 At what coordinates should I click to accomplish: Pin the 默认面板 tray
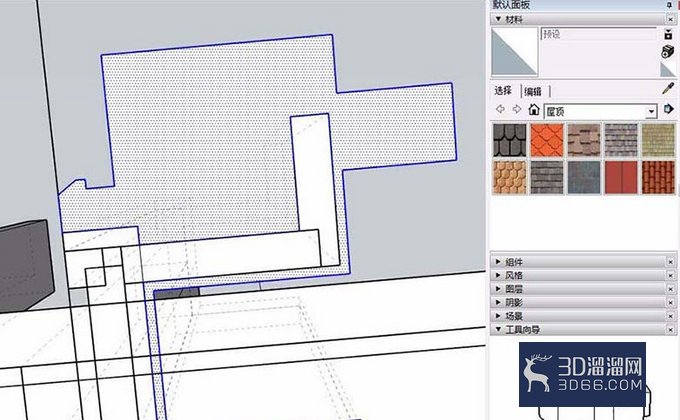tap(670, 5)
